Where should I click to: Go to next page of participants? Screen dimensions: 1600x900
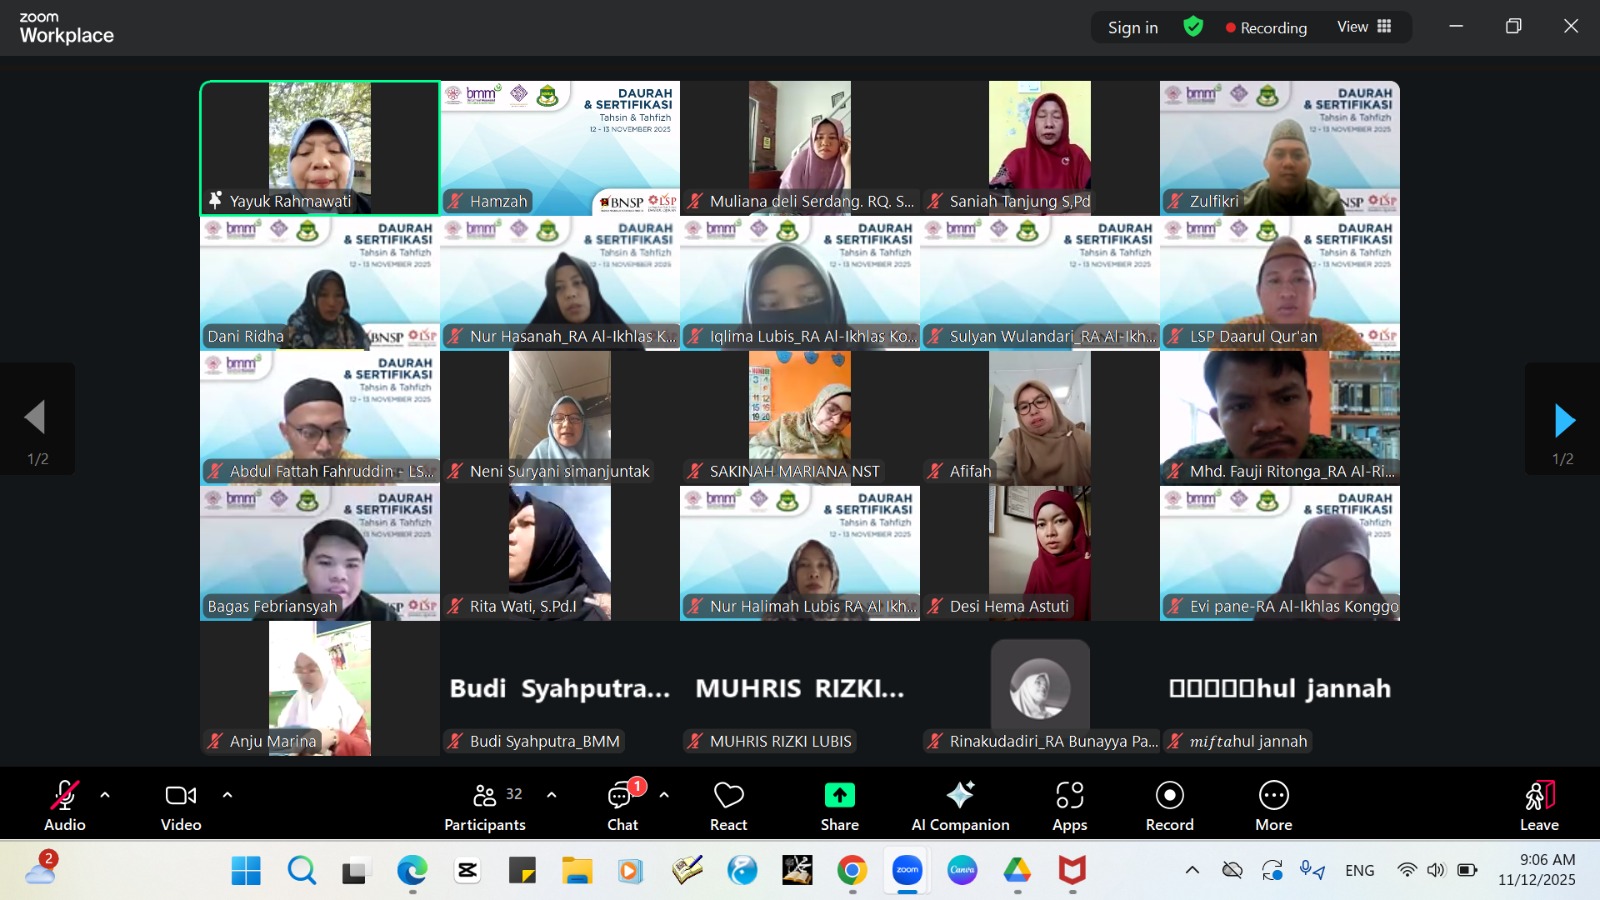1564,421
